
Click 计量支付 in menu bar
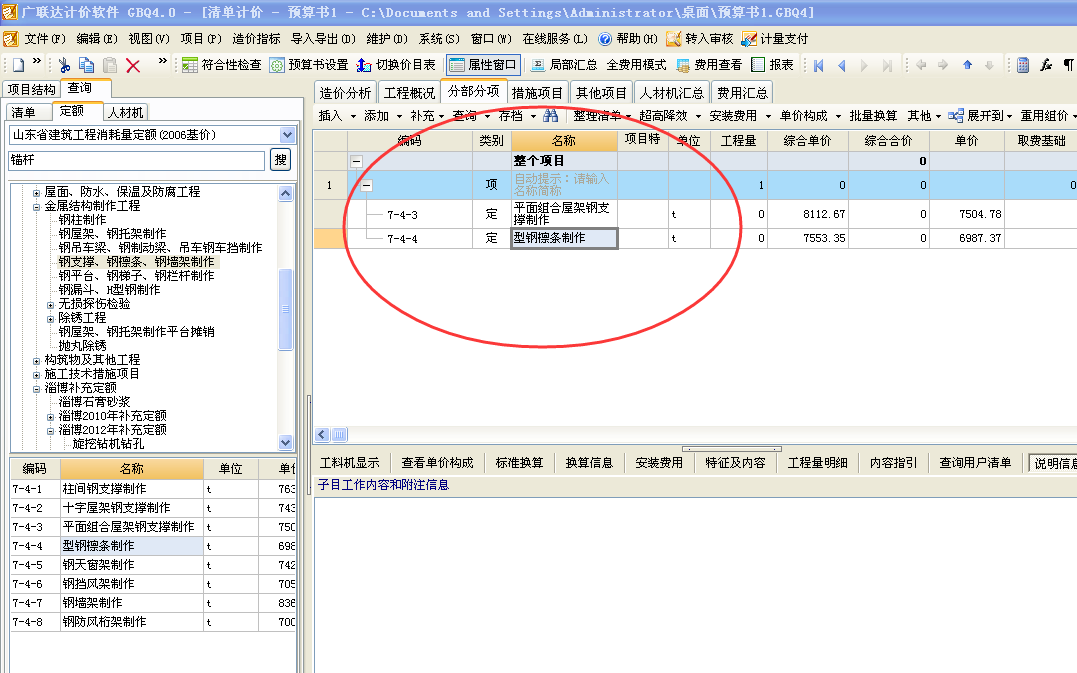[x=775, y=38]
